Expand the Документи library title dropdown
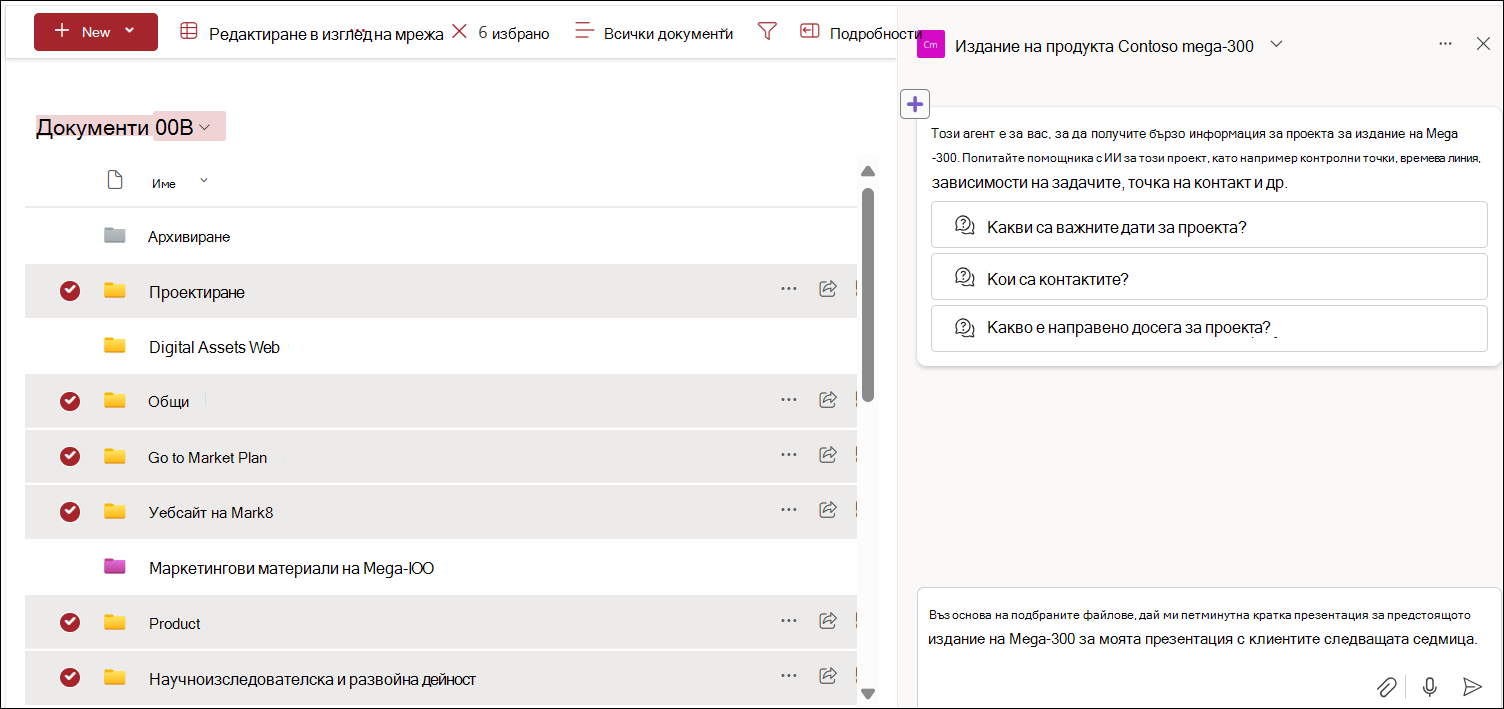Image resolution: width=1504 pixels, height=709 pixels. point(205,127)
